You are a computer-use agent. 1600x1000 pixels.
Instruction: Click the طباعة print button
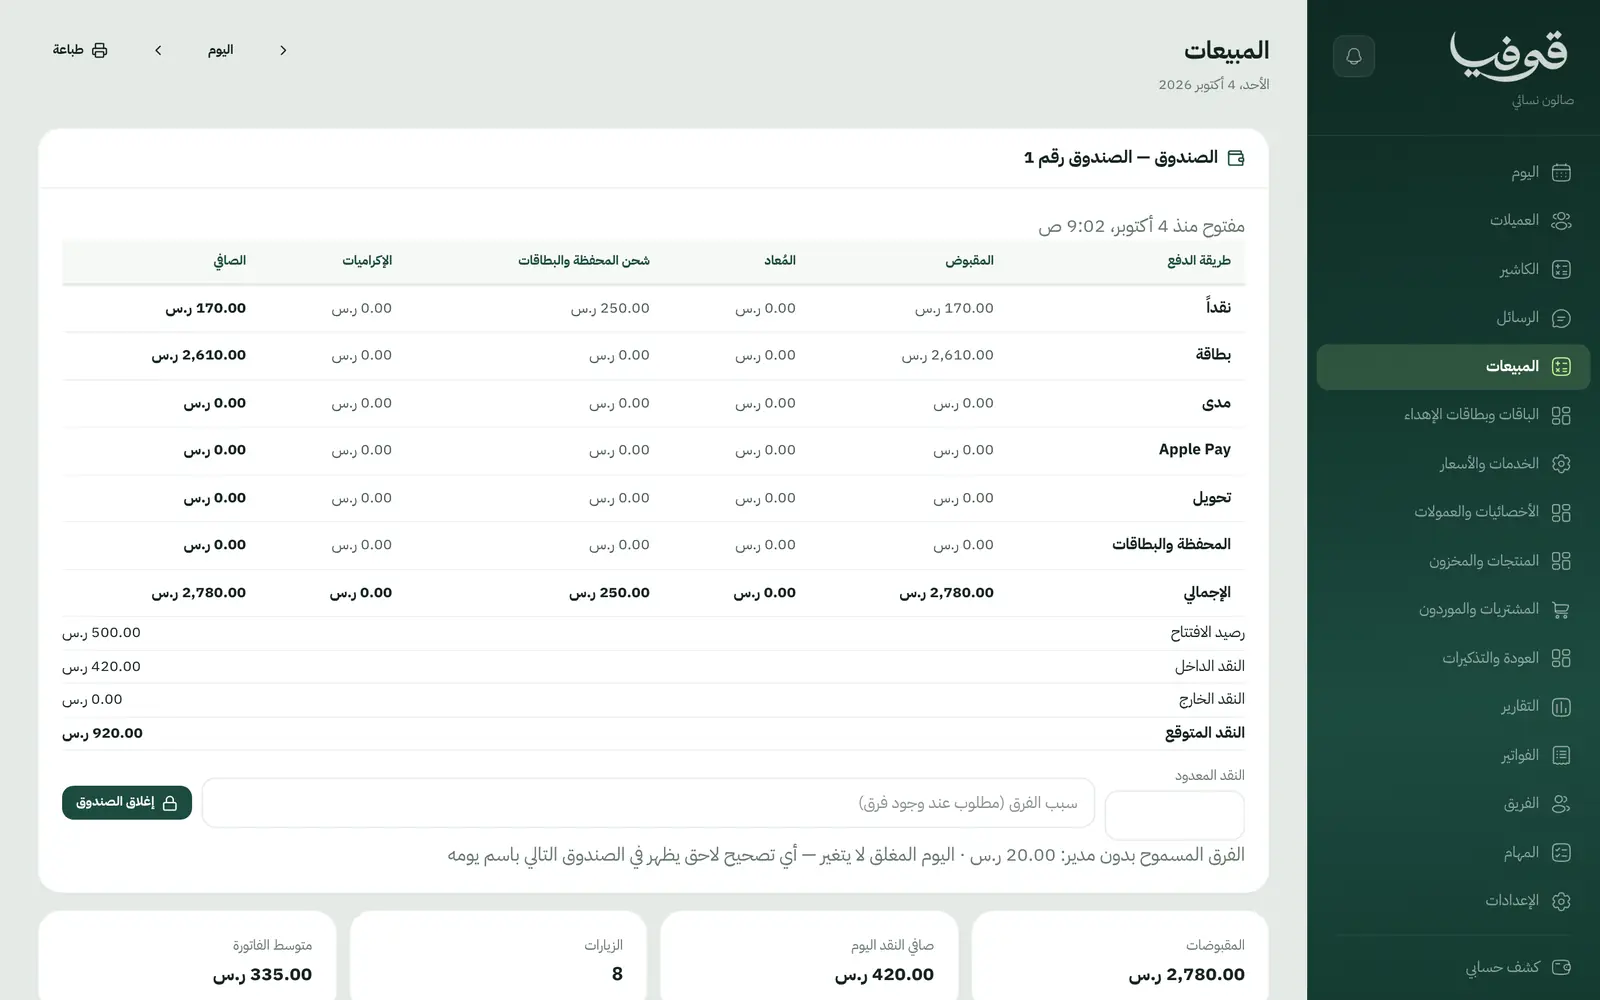[x=80, y=50]
